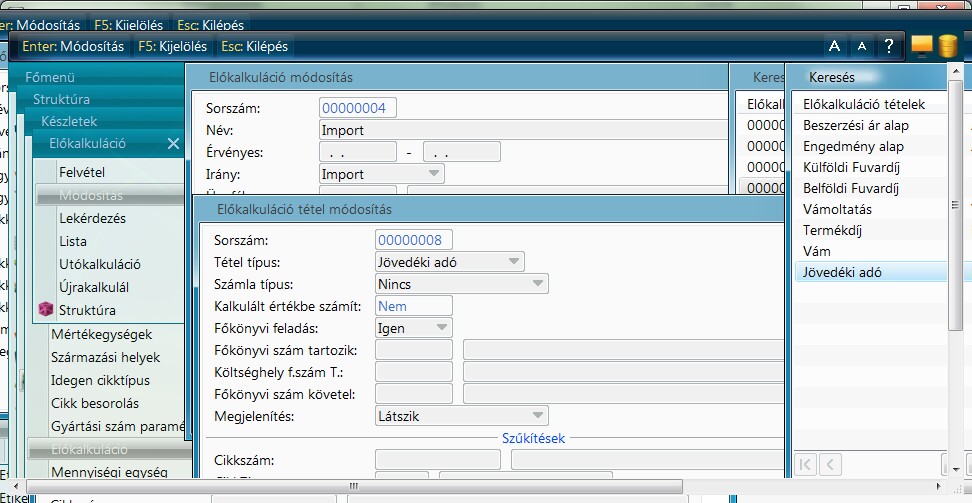Click scroll left arrow on bottom scrollbar
The height and width of the screenshot is (503, 972).
point(15,486)
